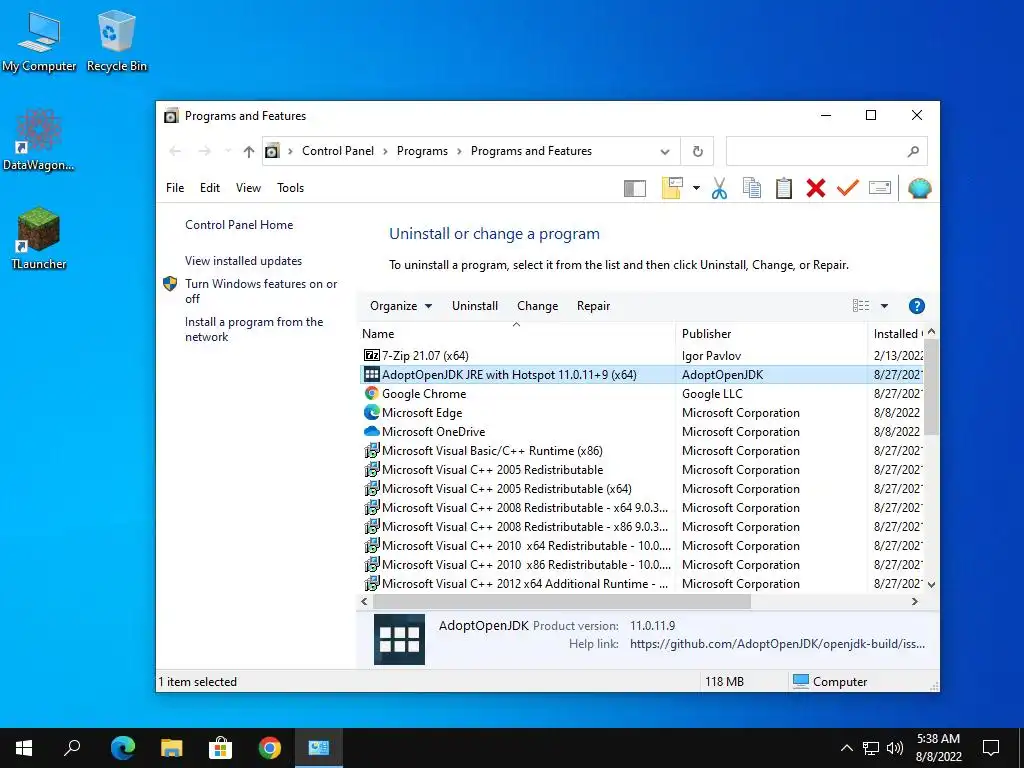Open the View menu
Image resolution: width=1024 pixels, height=768 pixels.
coord(248,188)
